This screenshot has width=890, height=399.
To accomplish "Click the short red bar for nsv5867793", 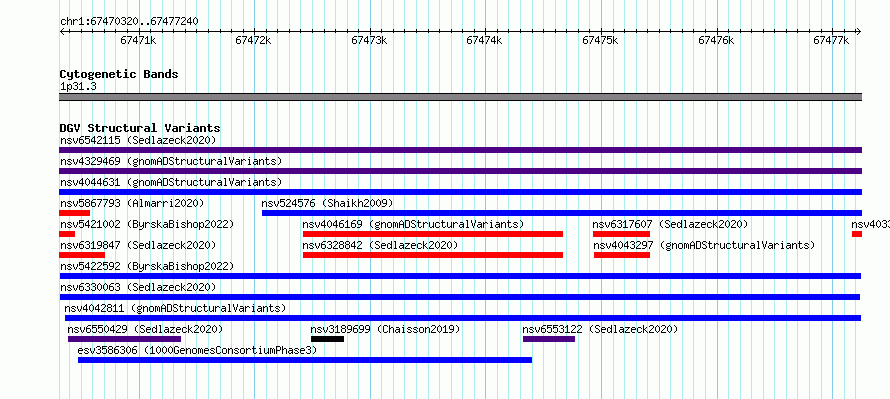I will [x=74, y=213].
